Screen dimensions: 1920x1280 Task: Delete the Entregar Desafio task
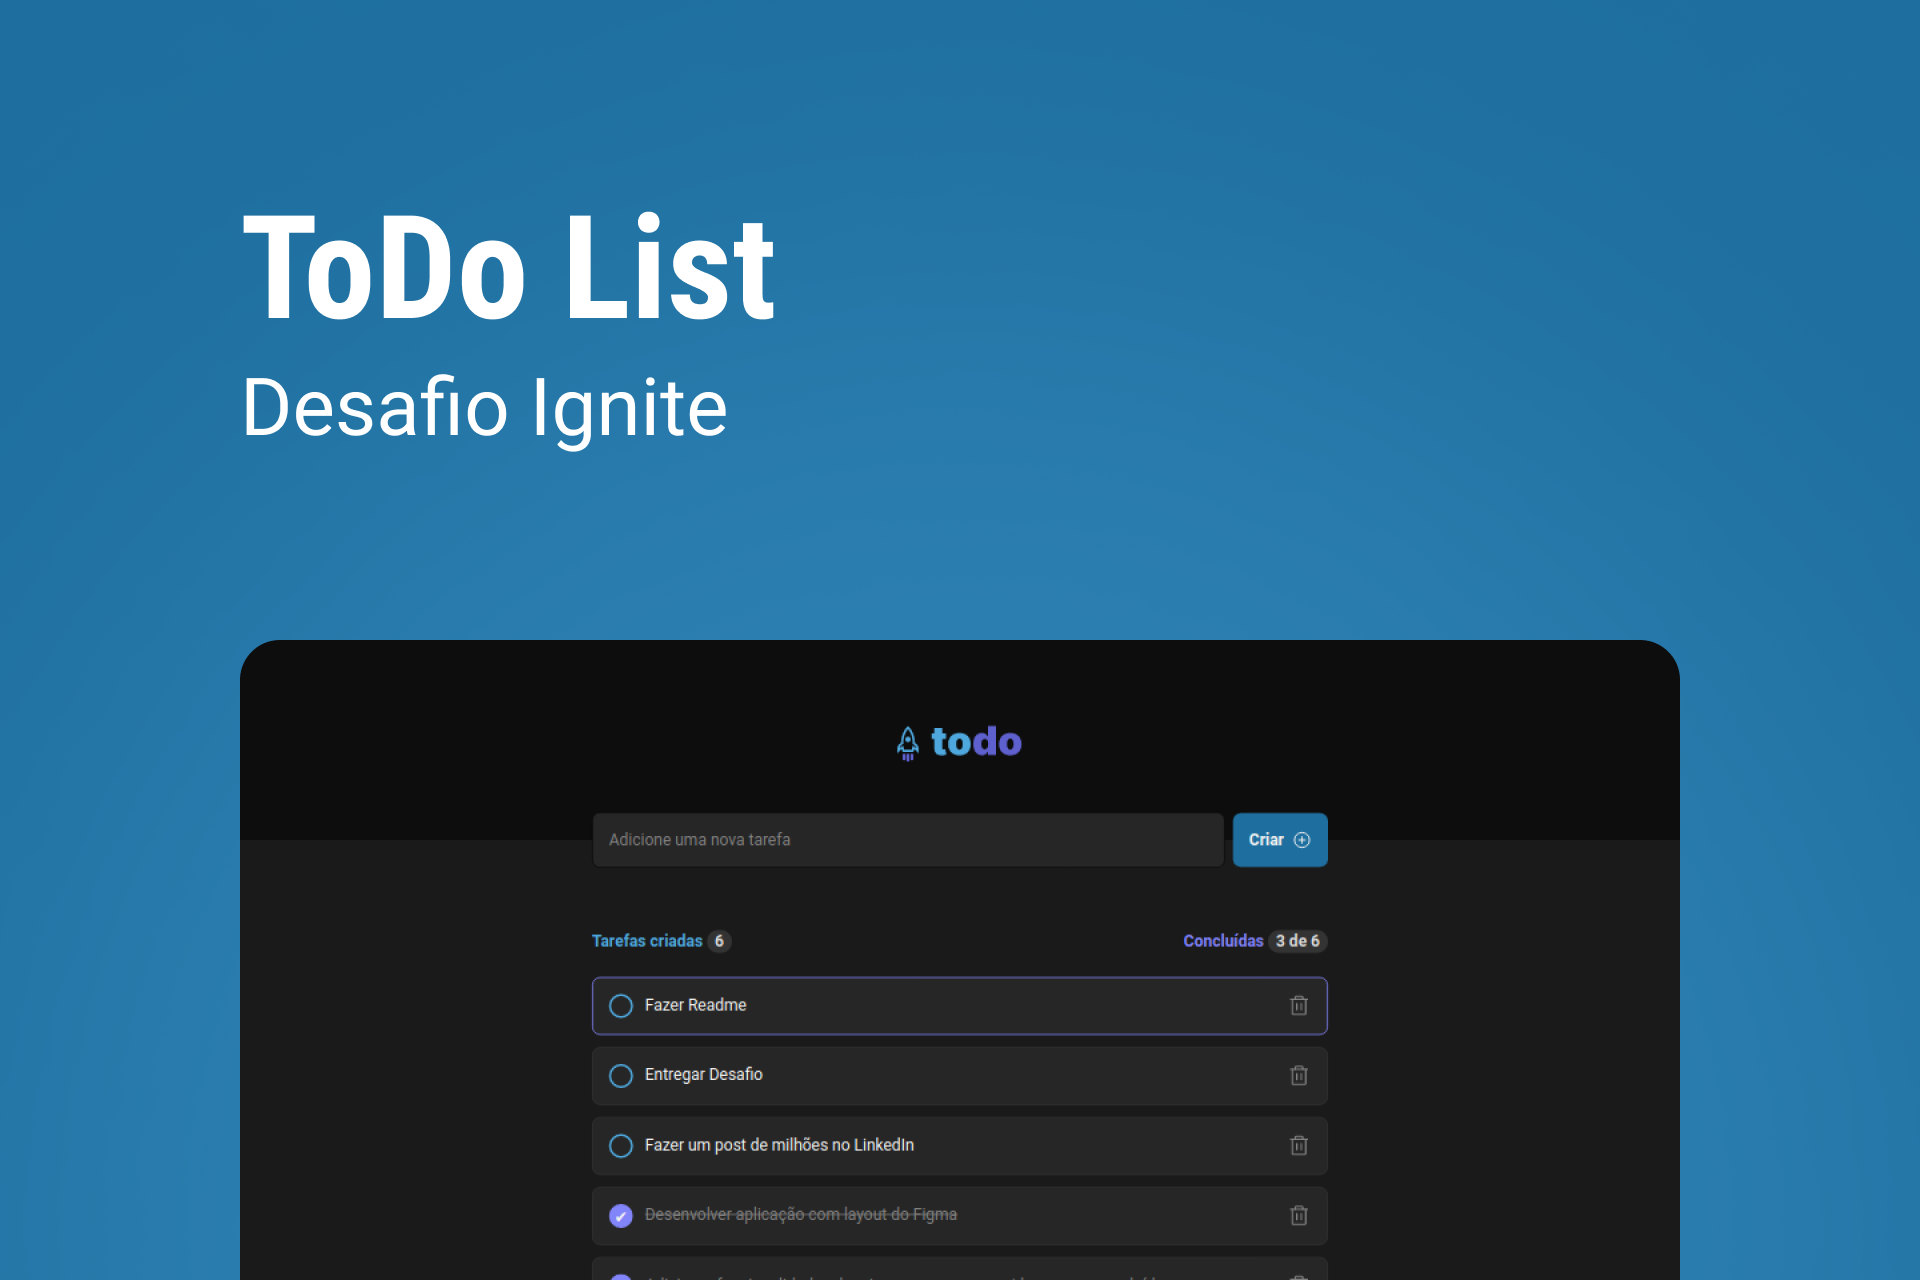[1298, 1075]
